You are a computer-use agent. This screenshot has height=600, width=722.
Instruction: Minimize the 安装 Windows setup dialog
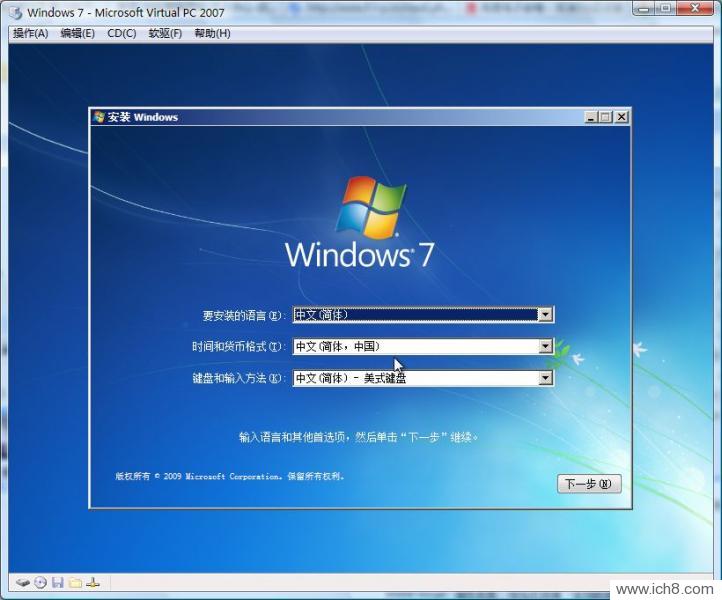point(591,117)
